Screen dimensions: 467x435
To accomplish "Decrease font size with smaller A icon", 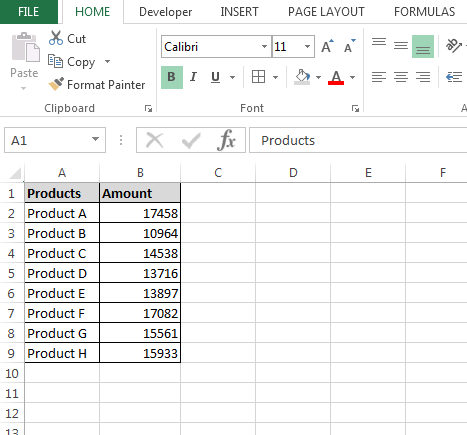I will 350,46.
